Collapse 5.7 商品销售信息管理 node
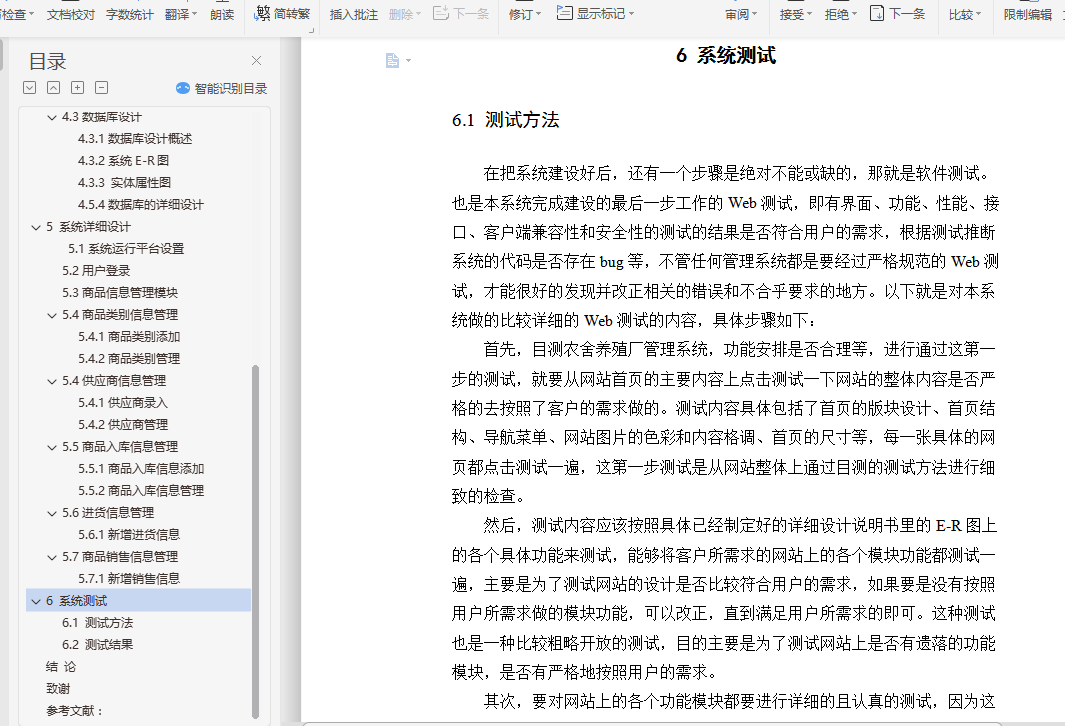Screen dimensions: 1065x726 (52, 558)
